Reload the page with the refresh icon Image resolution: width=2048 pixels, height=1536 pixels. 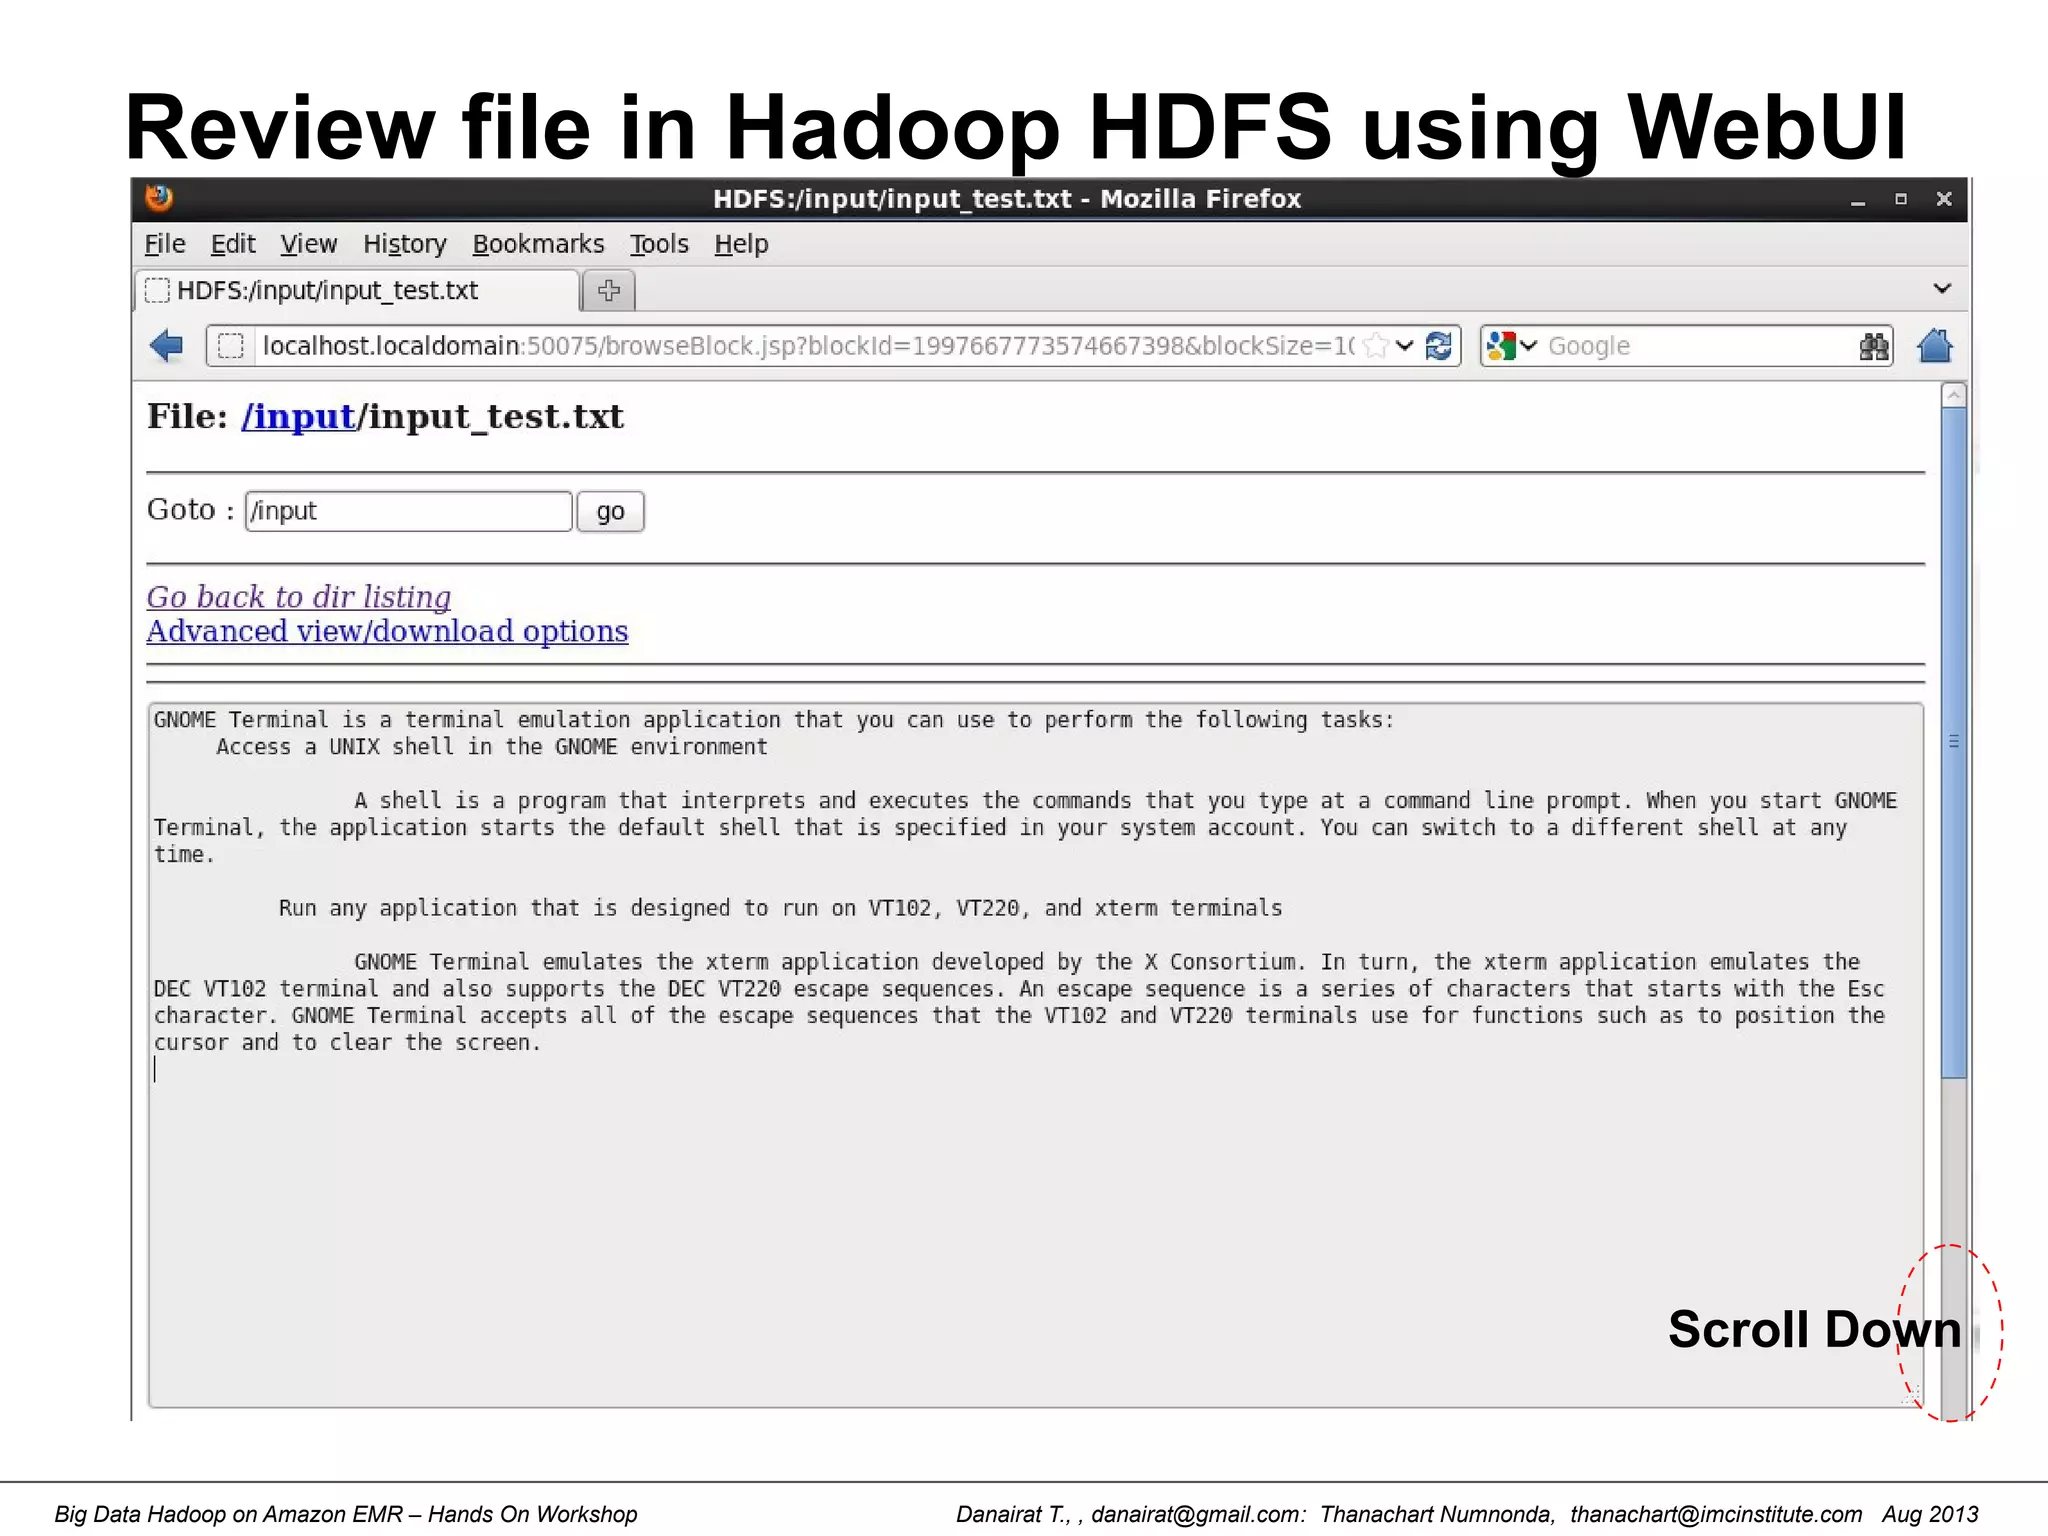click(1439, 346)
